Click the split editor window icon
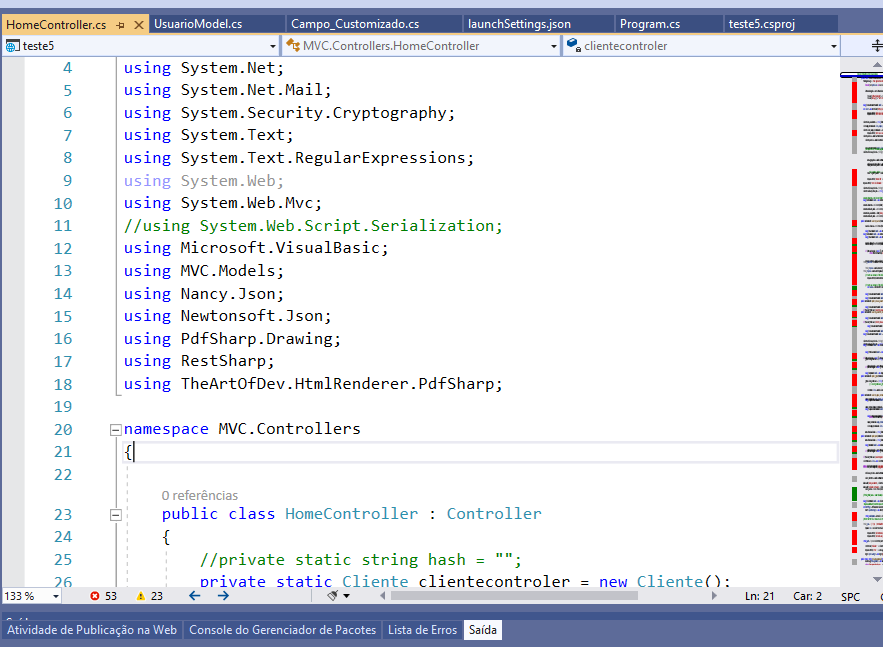Viewport: 883px width, 647px height. 876,46
